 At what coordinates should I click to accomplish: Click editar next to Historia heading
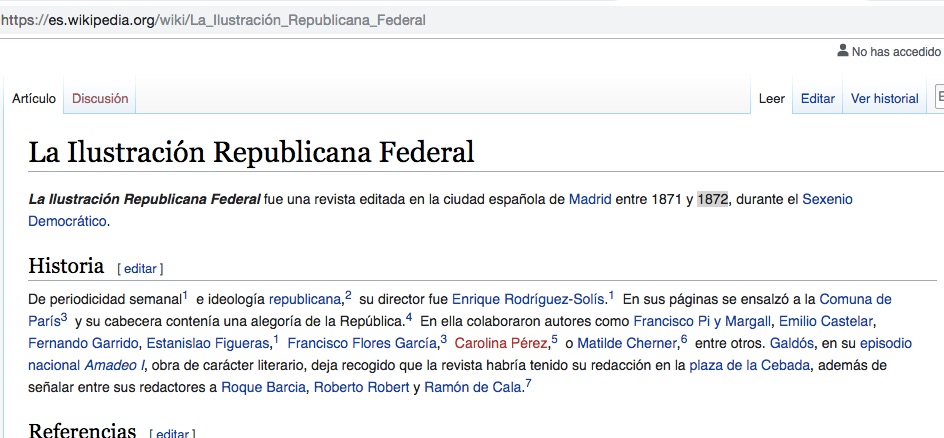pos(140,269)
